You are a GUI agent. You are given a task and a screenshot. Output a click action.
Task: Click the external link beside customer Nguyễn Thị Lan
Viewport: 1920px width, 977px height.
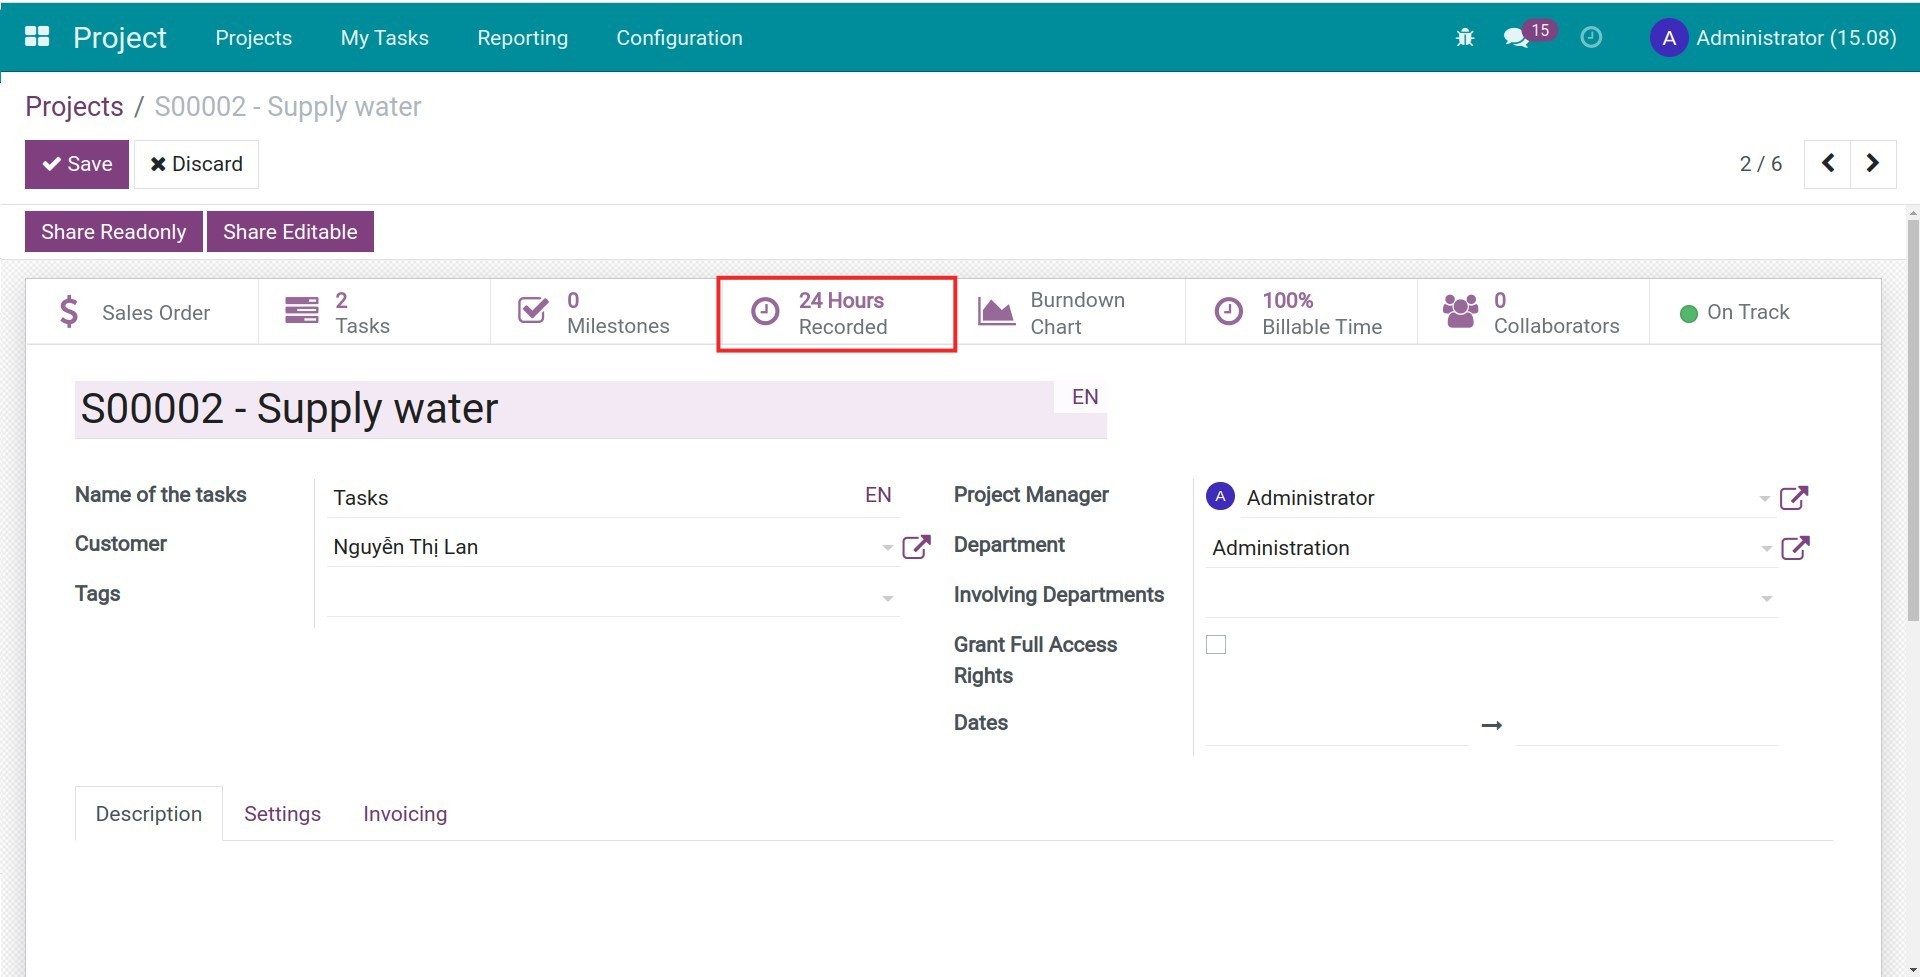coord(916,546)
